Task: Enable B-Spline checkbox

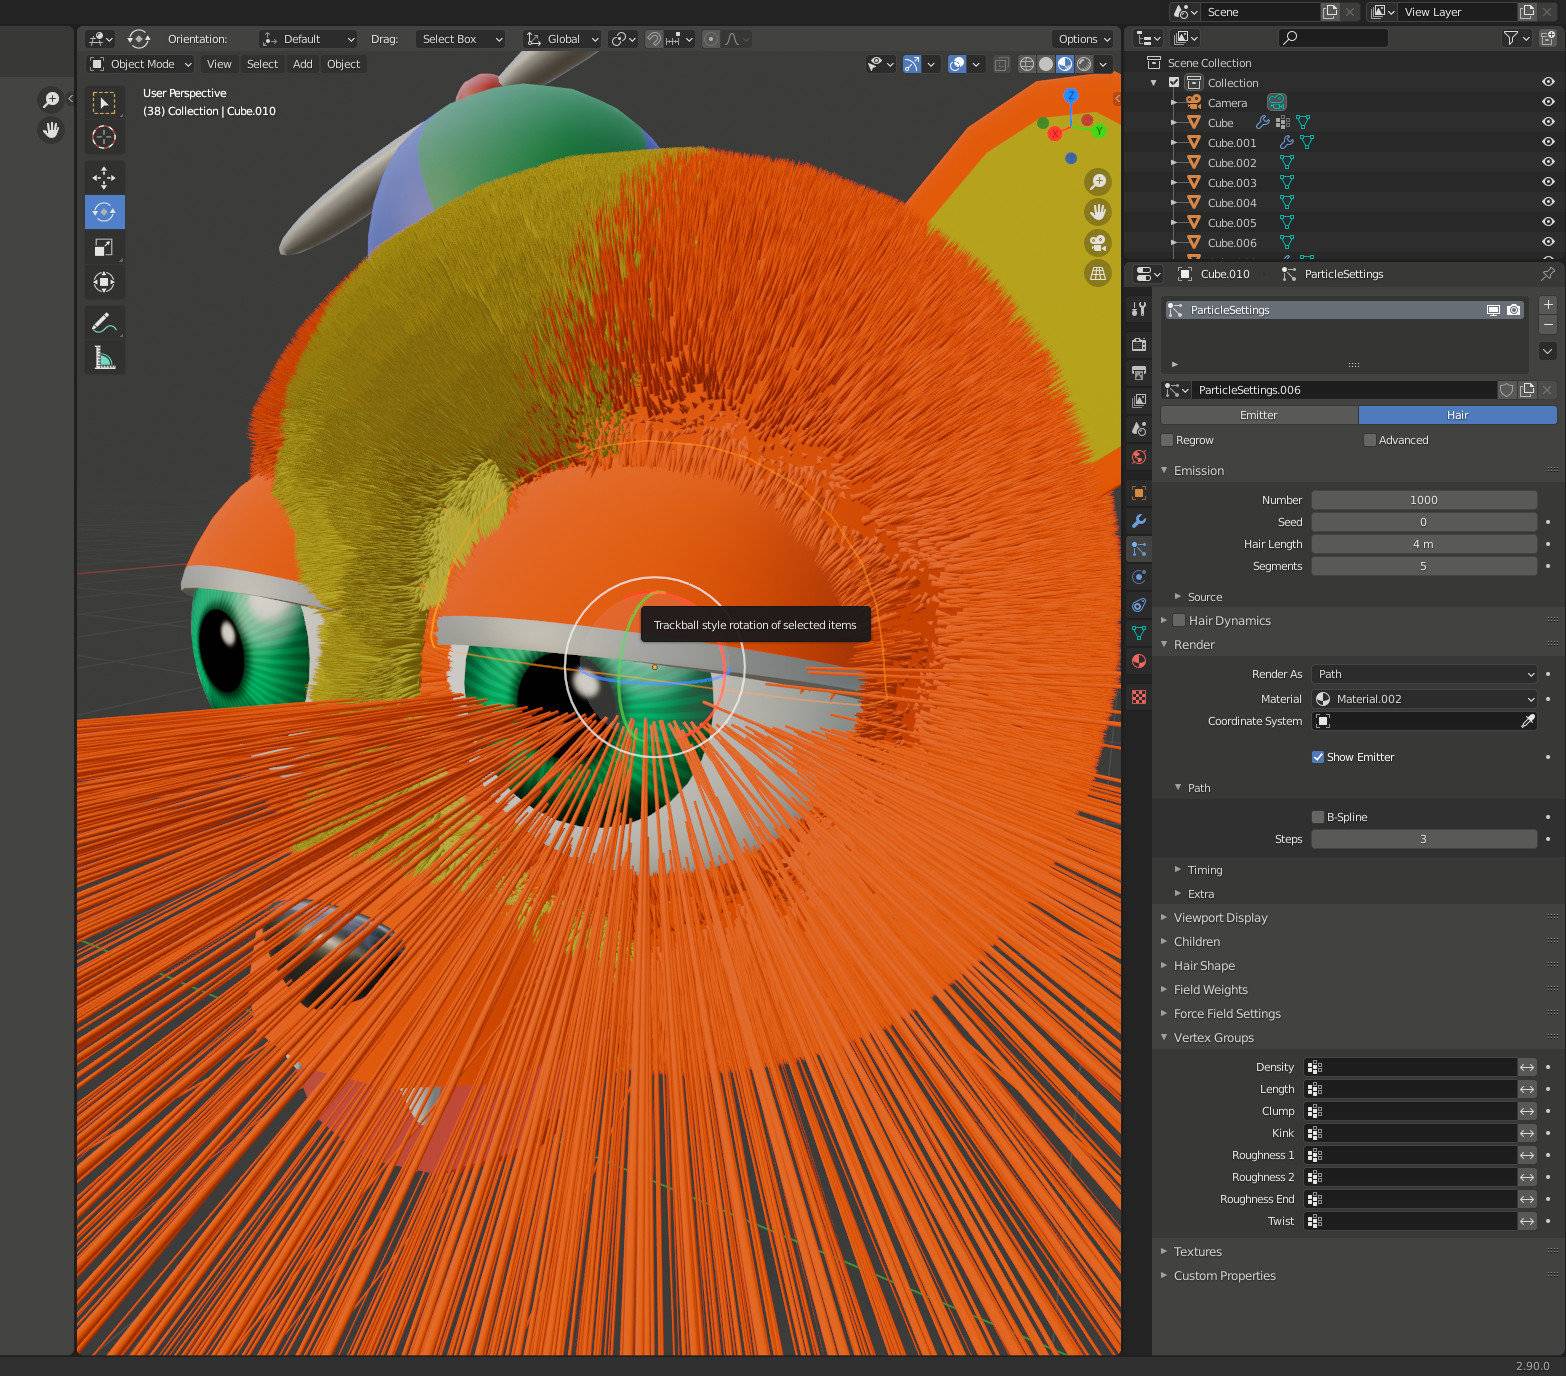Action: 1318,817
